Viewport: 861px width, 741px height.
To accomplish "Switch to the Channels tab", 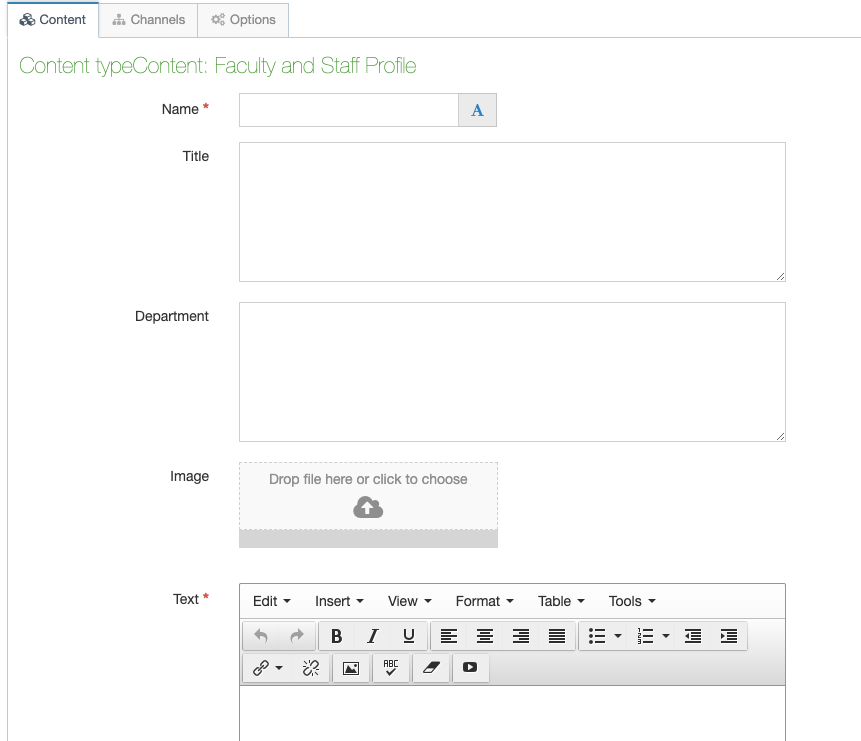I will 148,20.
